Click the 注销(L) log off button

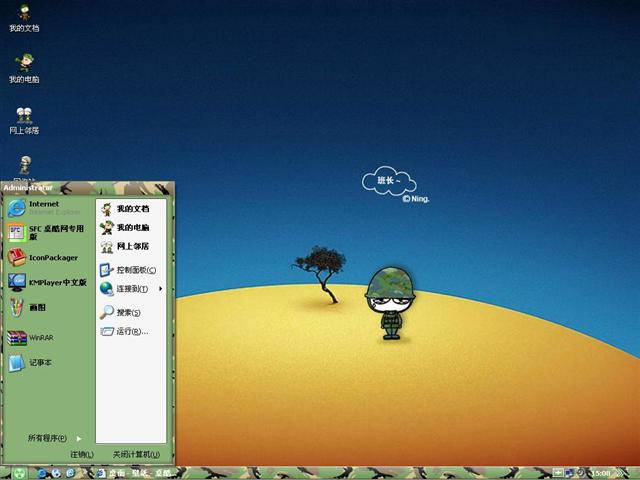82,454
